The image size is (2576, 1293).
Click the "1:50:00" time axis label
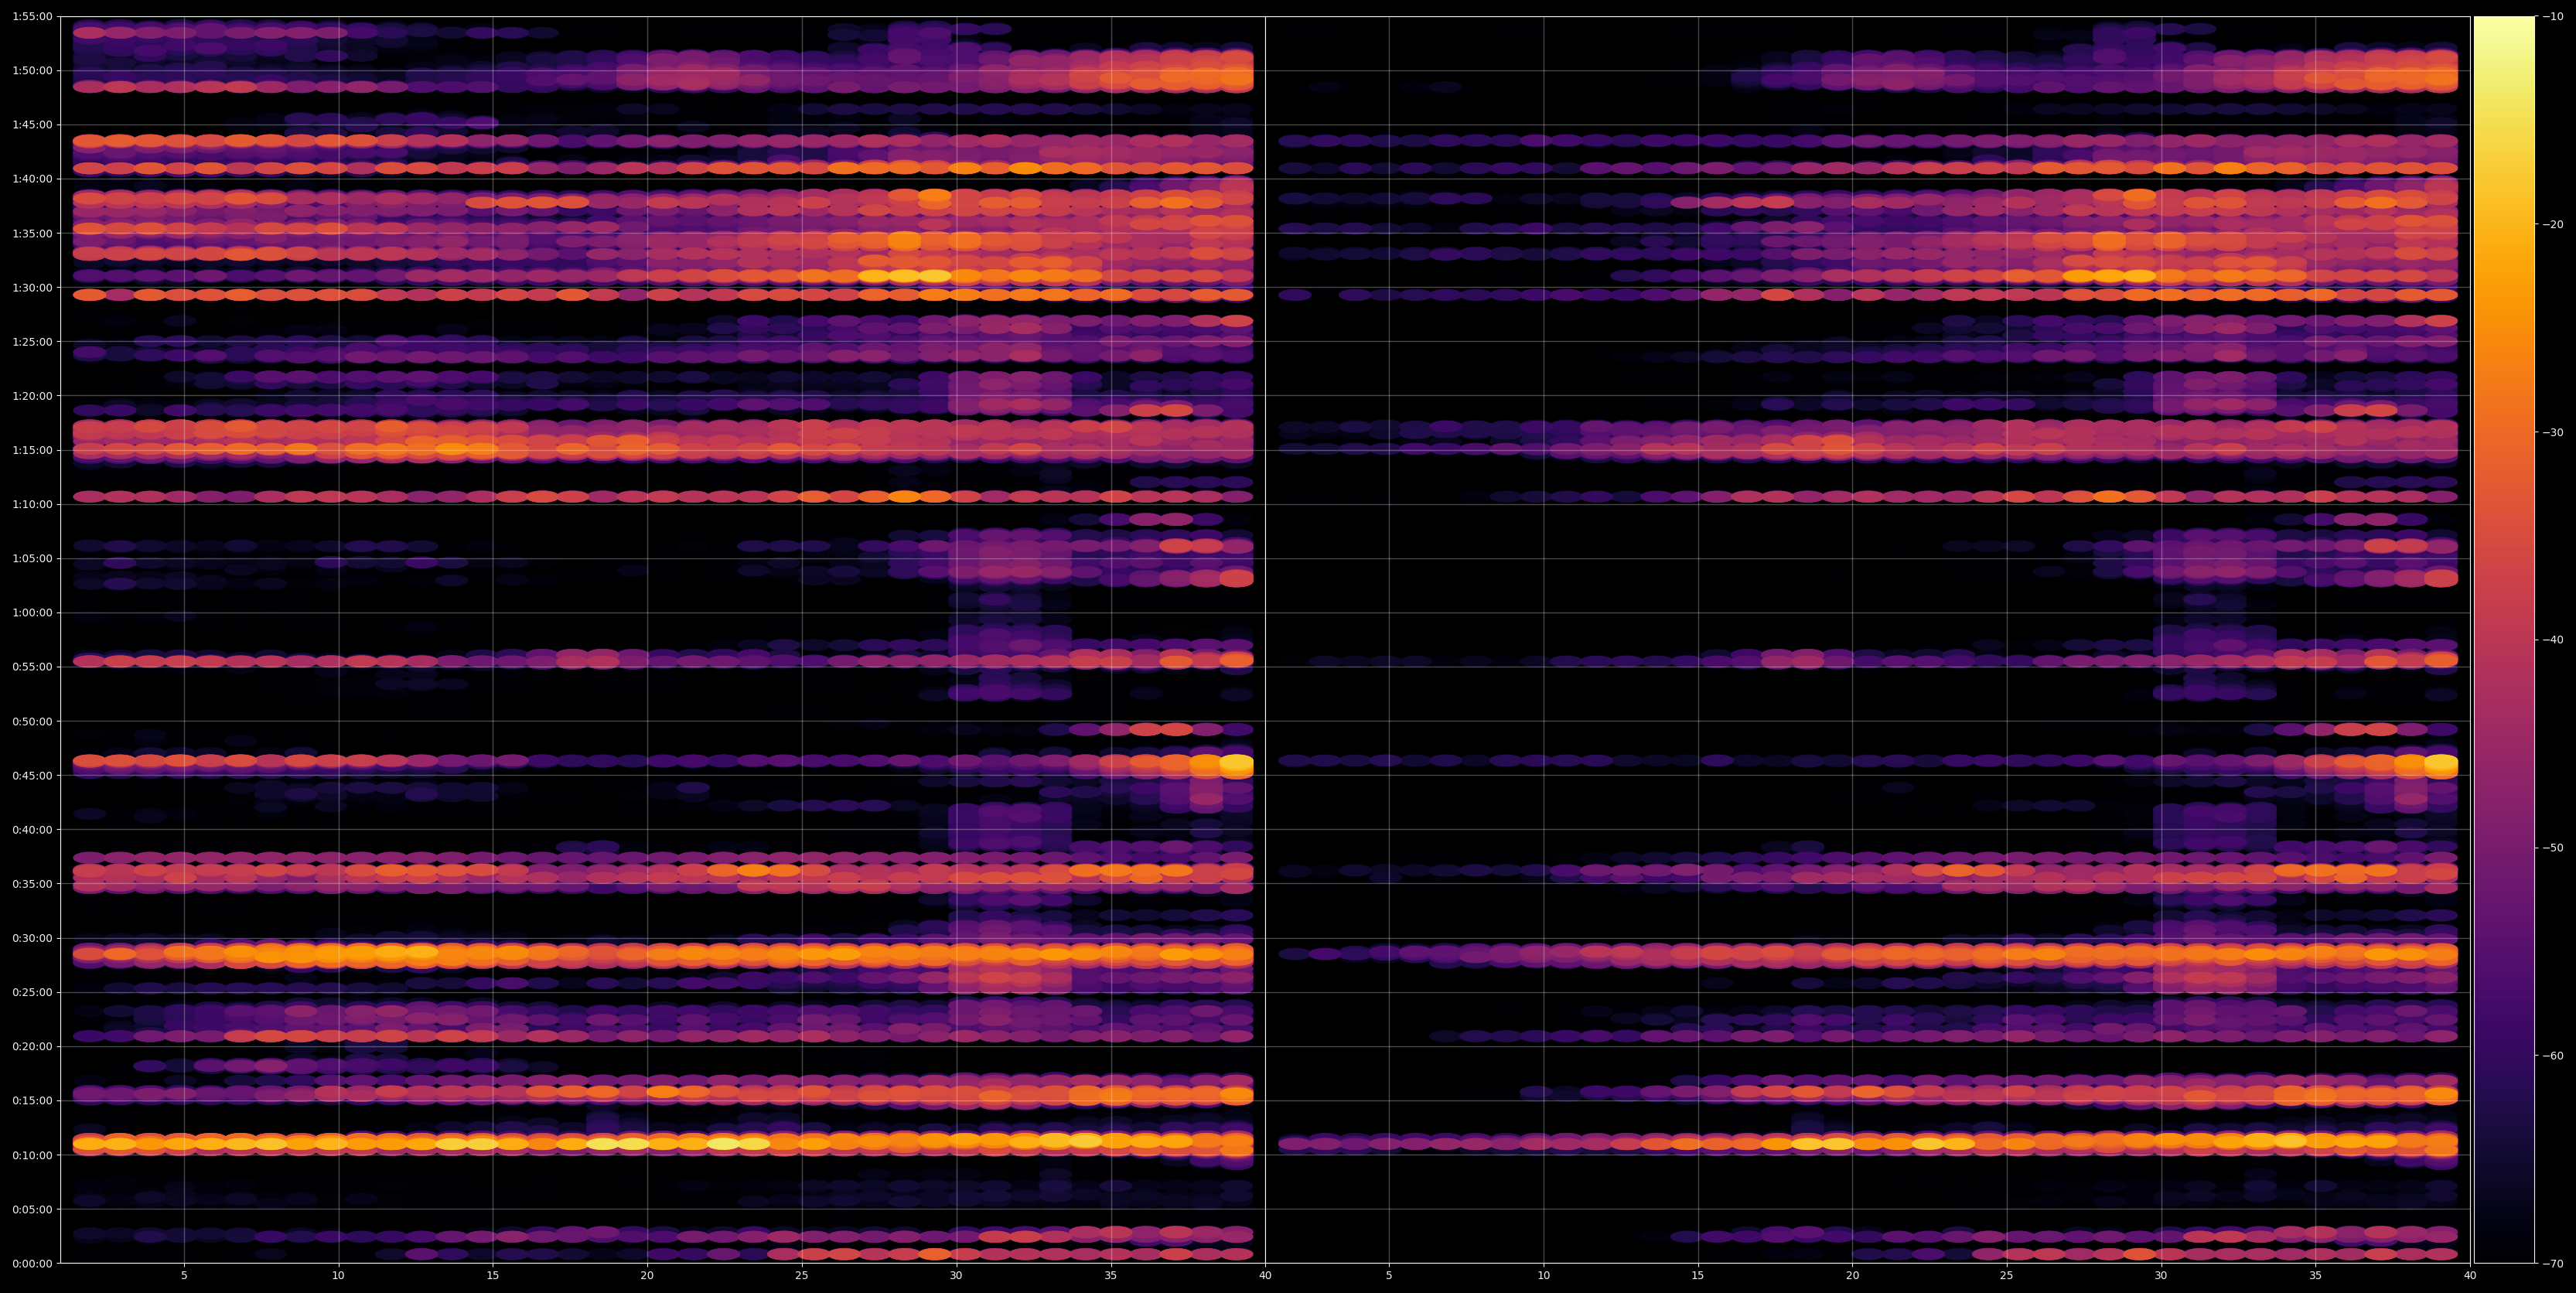pos(33,71)
